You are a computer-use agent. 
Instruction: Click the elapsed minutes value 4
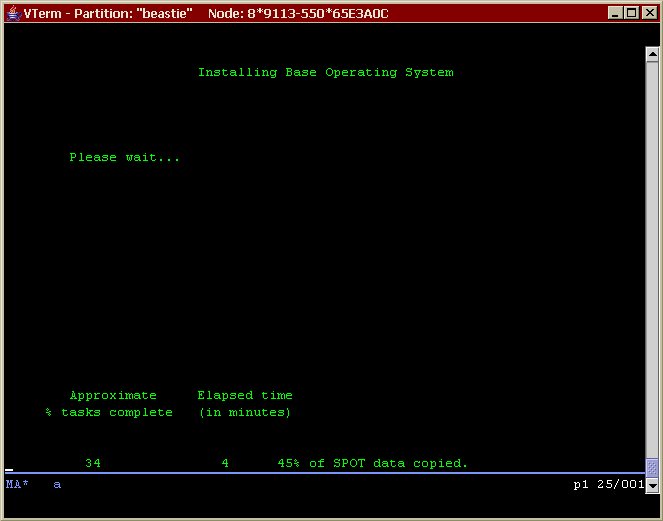coord(225,464)
